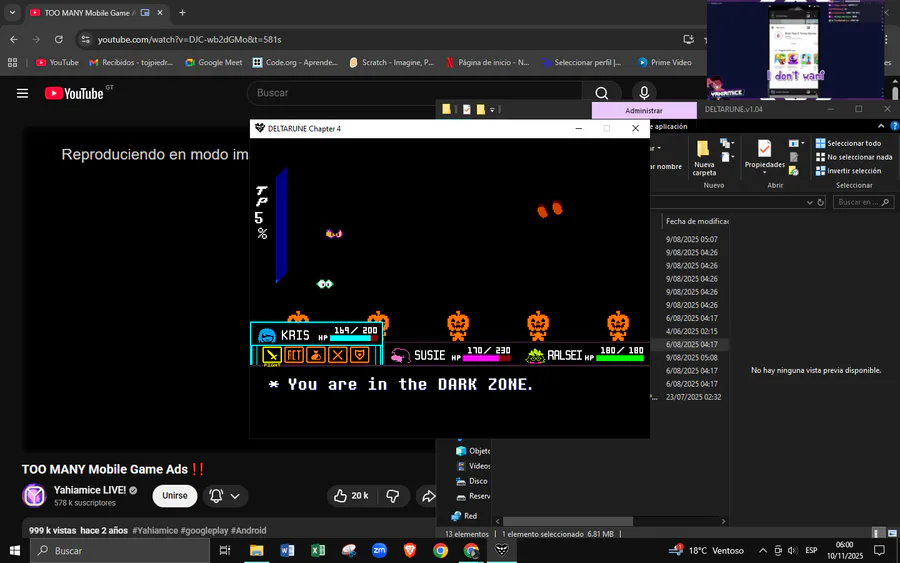Show hidden system tray icons chevron
Viewport: 900px width, 563px height.
[x=763, y=550]
